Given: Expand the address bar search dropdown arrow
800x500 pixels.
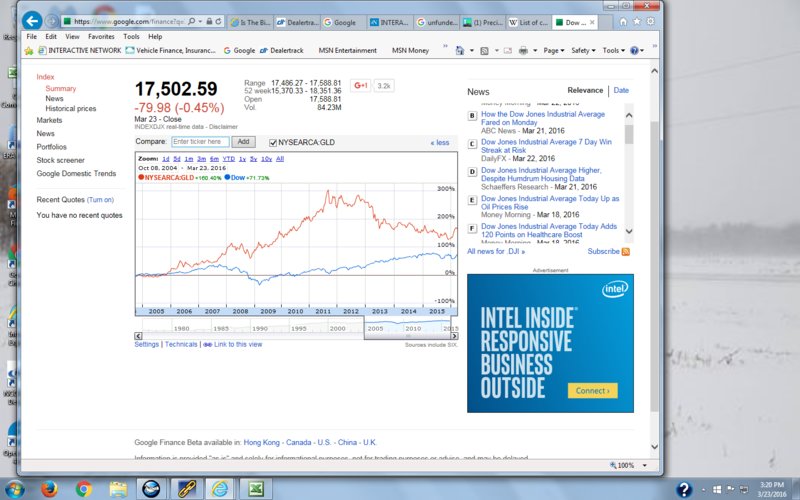Looking at the screenshot, I should coord(201,21).
